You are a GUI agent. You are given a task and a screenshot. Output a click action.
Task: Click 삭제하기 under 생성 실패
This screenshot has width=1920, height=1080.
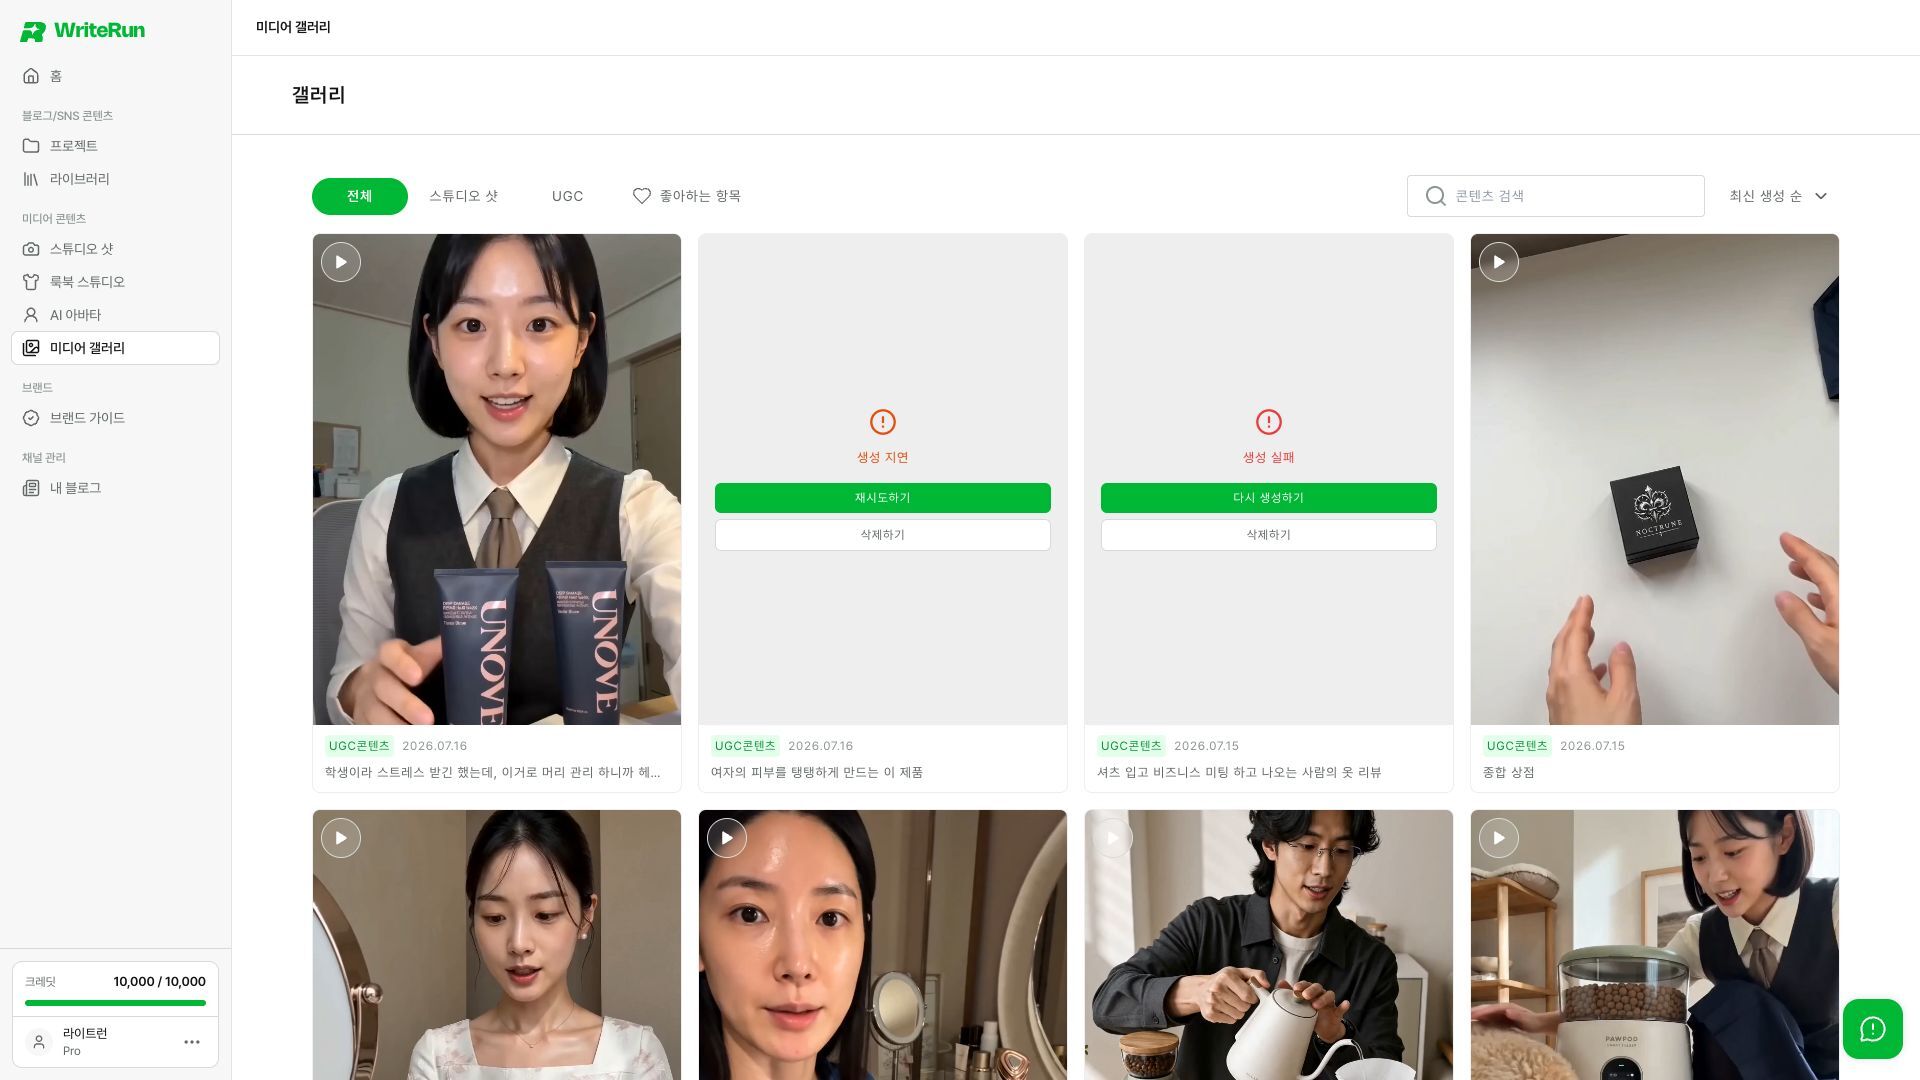[1268, 535]
